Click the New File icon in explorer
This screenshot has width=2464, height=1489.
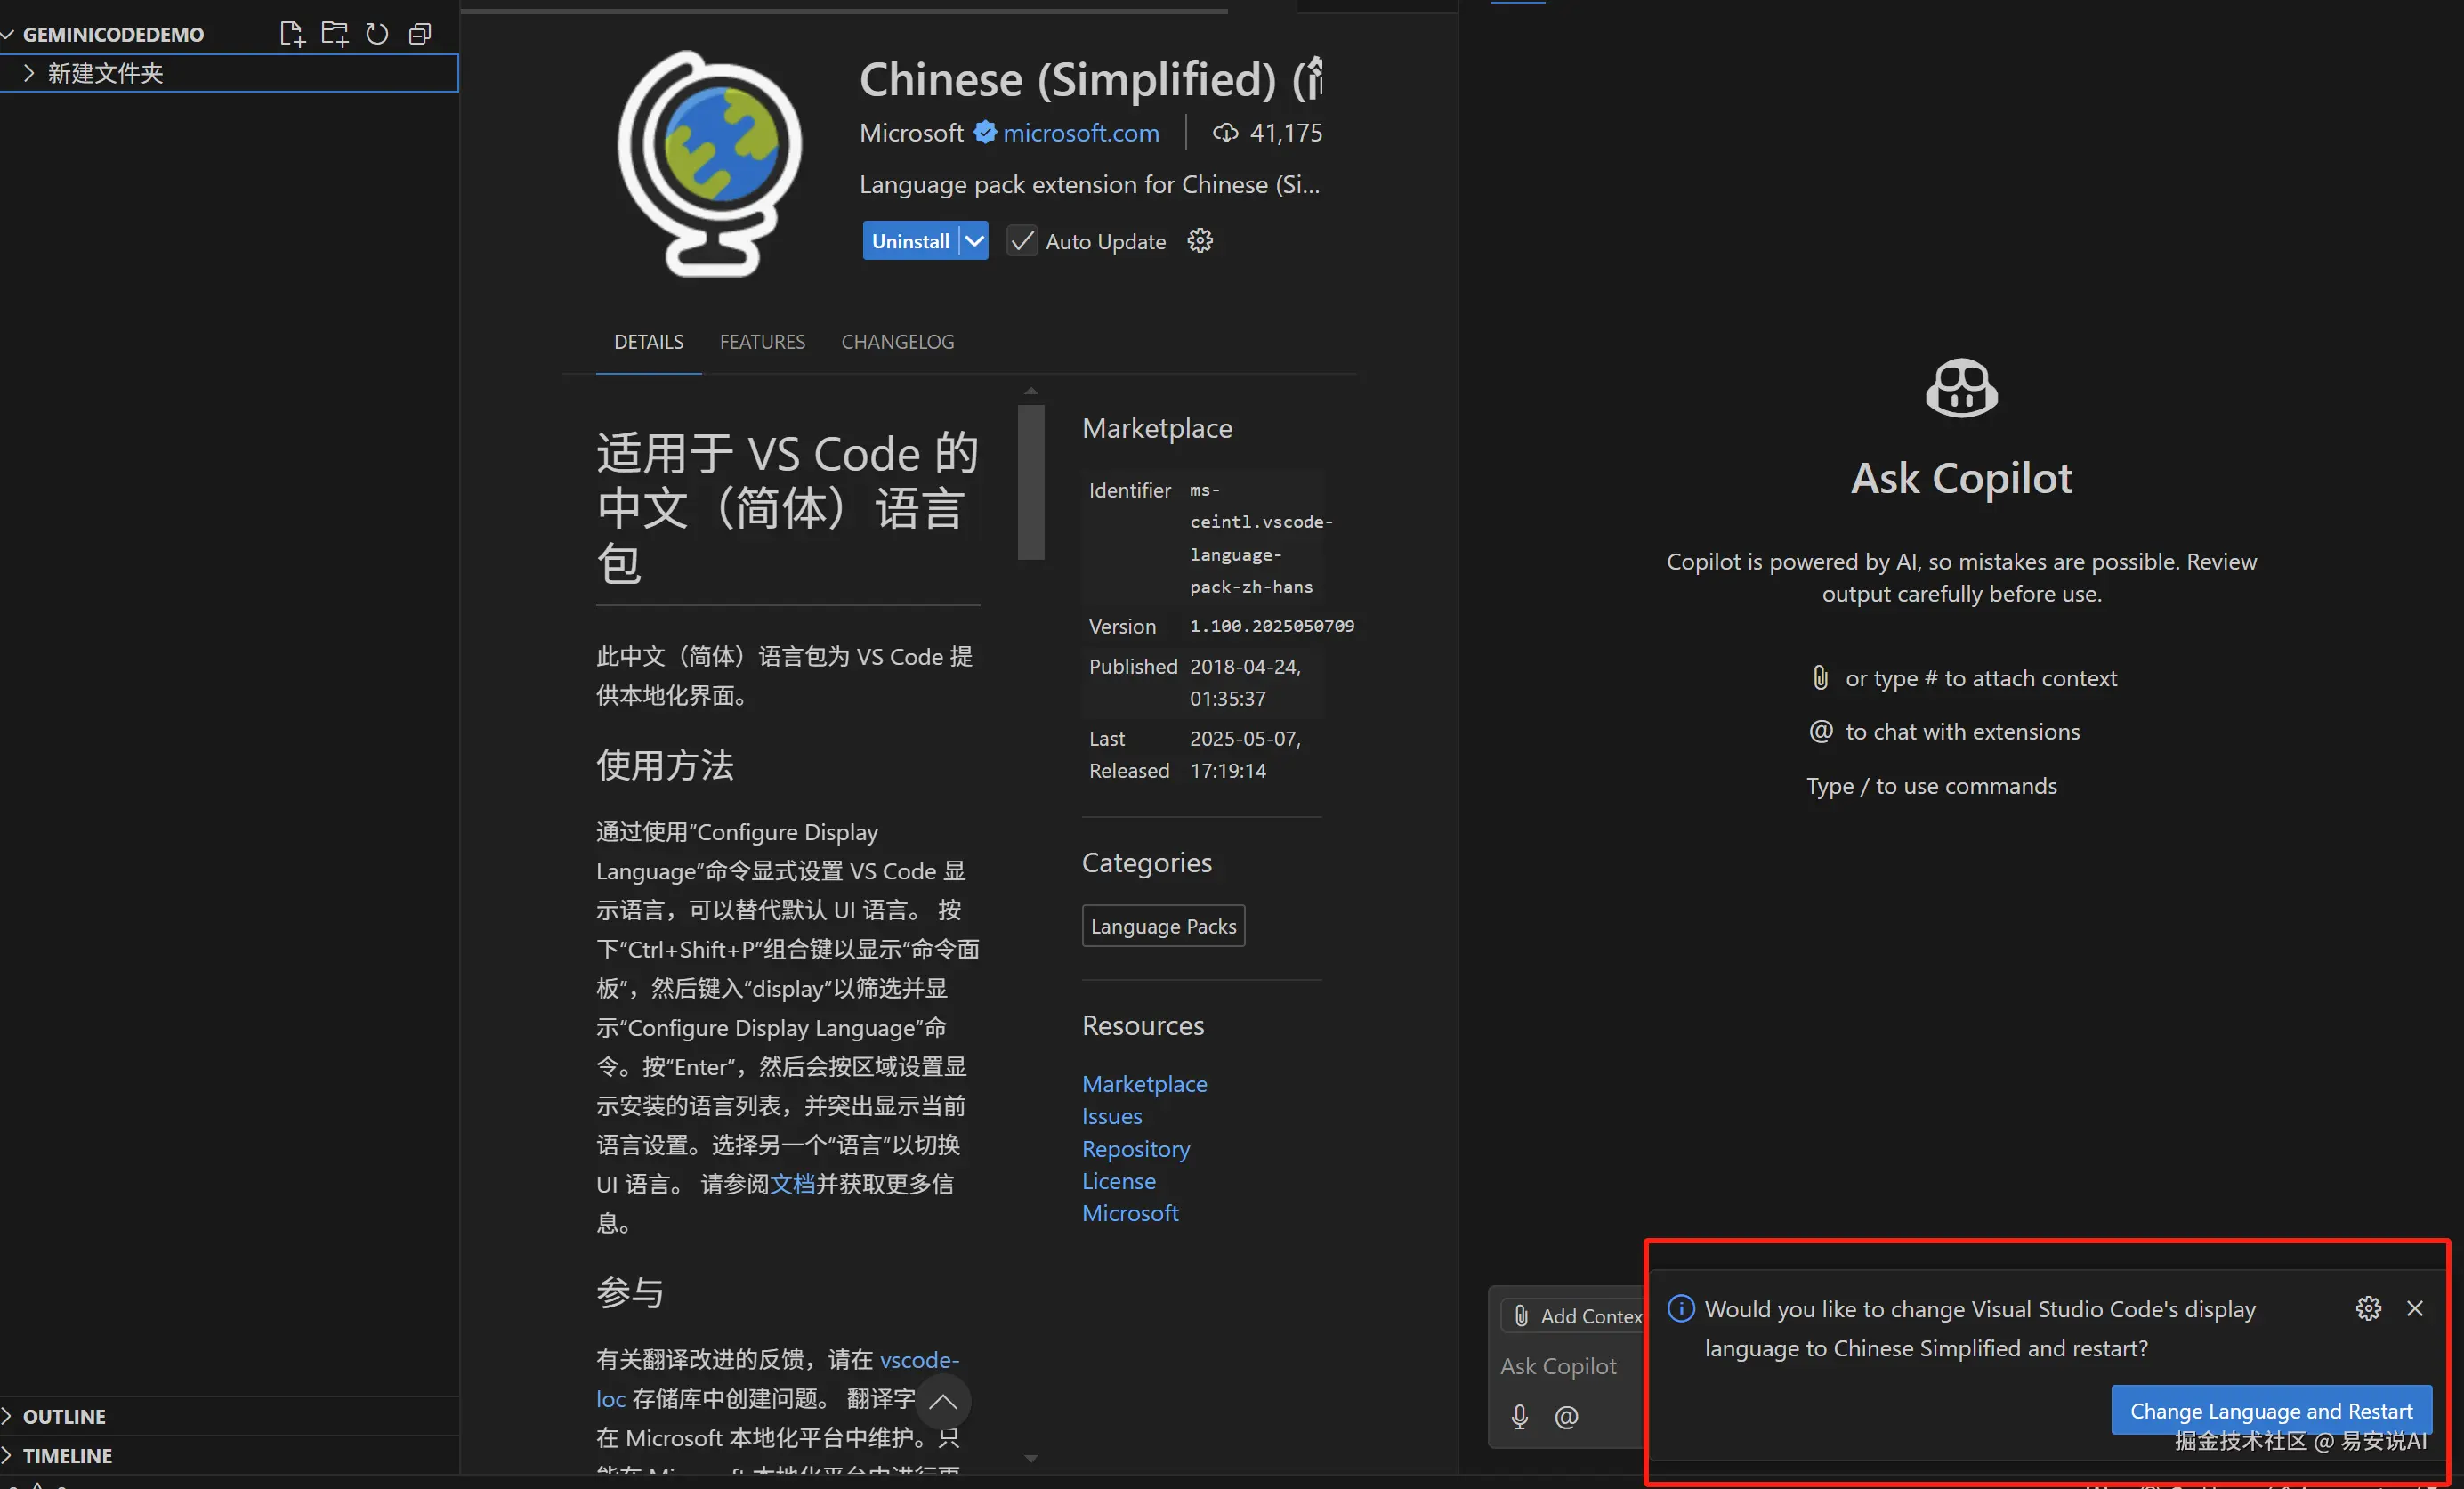pyautogui.click(x=291, y=34)
